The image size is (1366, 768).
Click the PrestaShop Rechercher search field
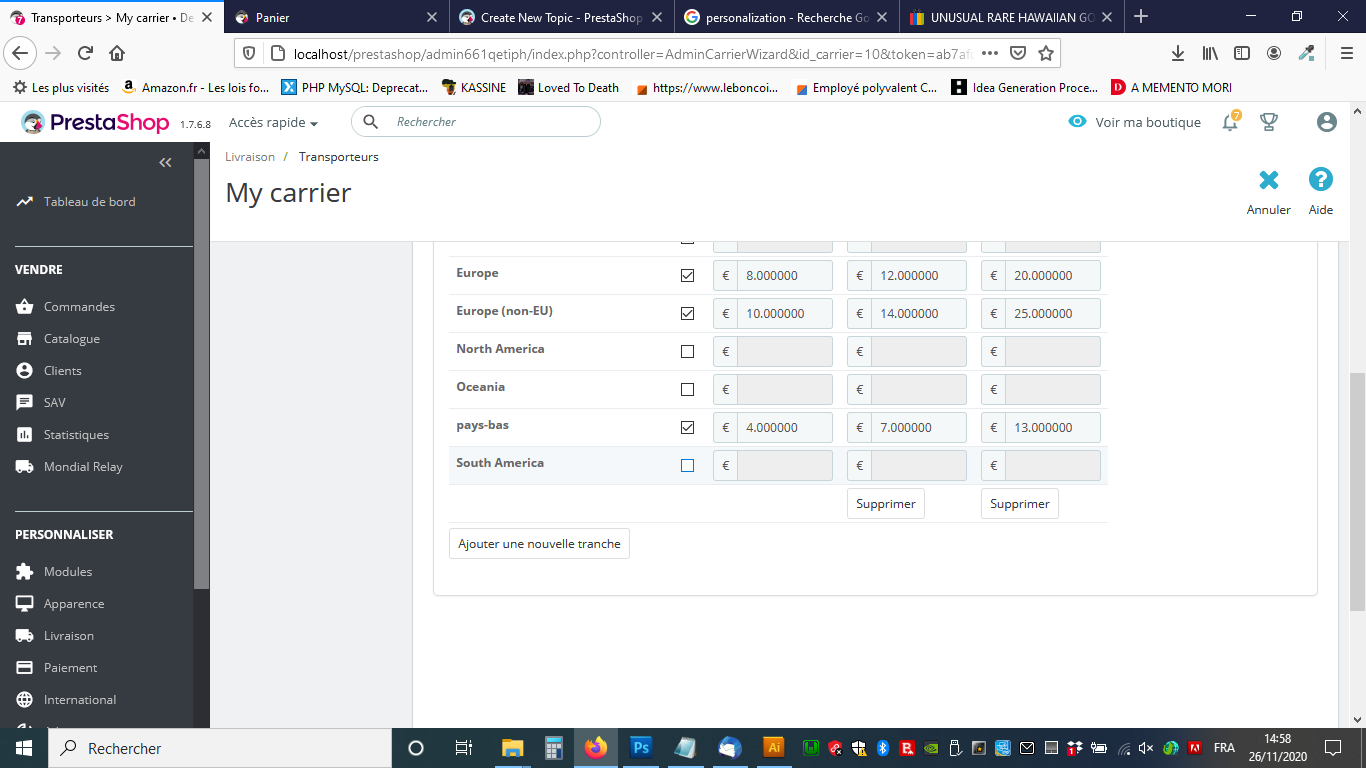pyautogui.click(x=476, y=122)
